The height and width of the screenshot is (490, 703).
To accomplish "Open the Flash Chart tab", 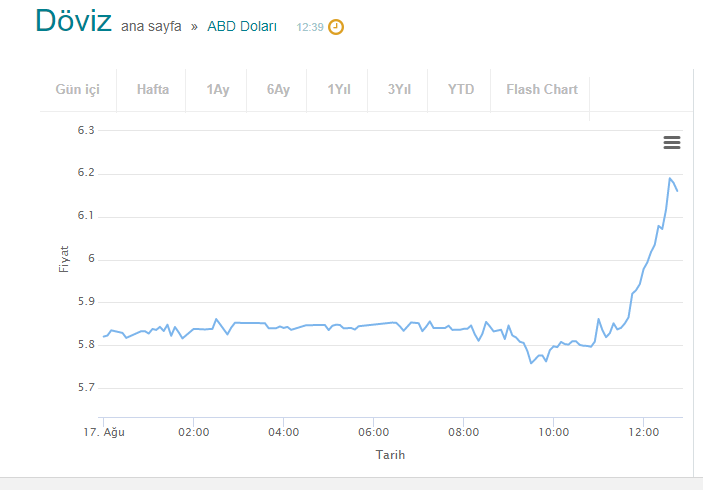I will pos(542,89).
